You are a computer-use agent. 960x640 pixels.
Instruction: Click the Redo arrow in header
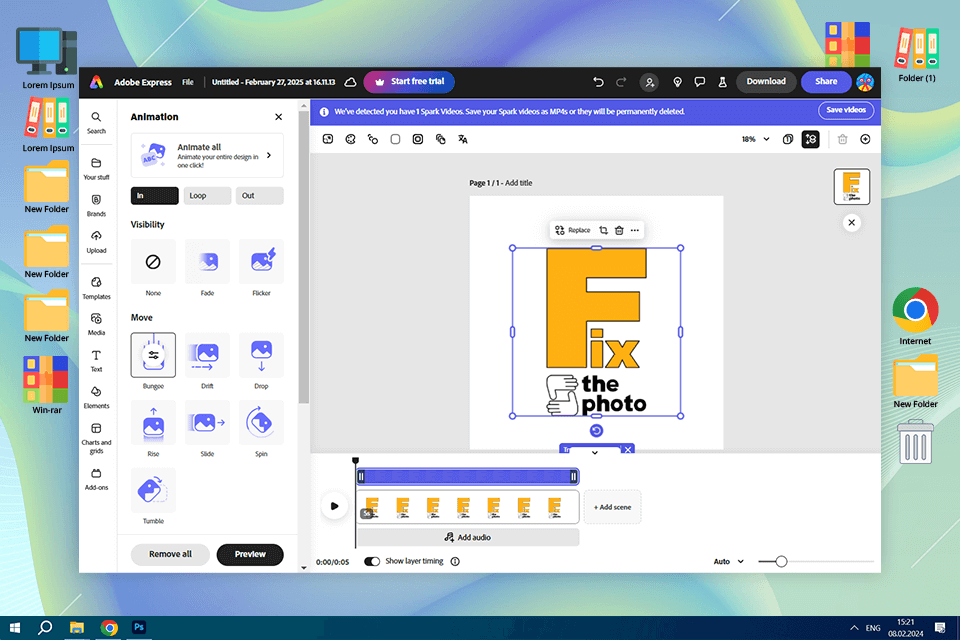click(621, 82)
